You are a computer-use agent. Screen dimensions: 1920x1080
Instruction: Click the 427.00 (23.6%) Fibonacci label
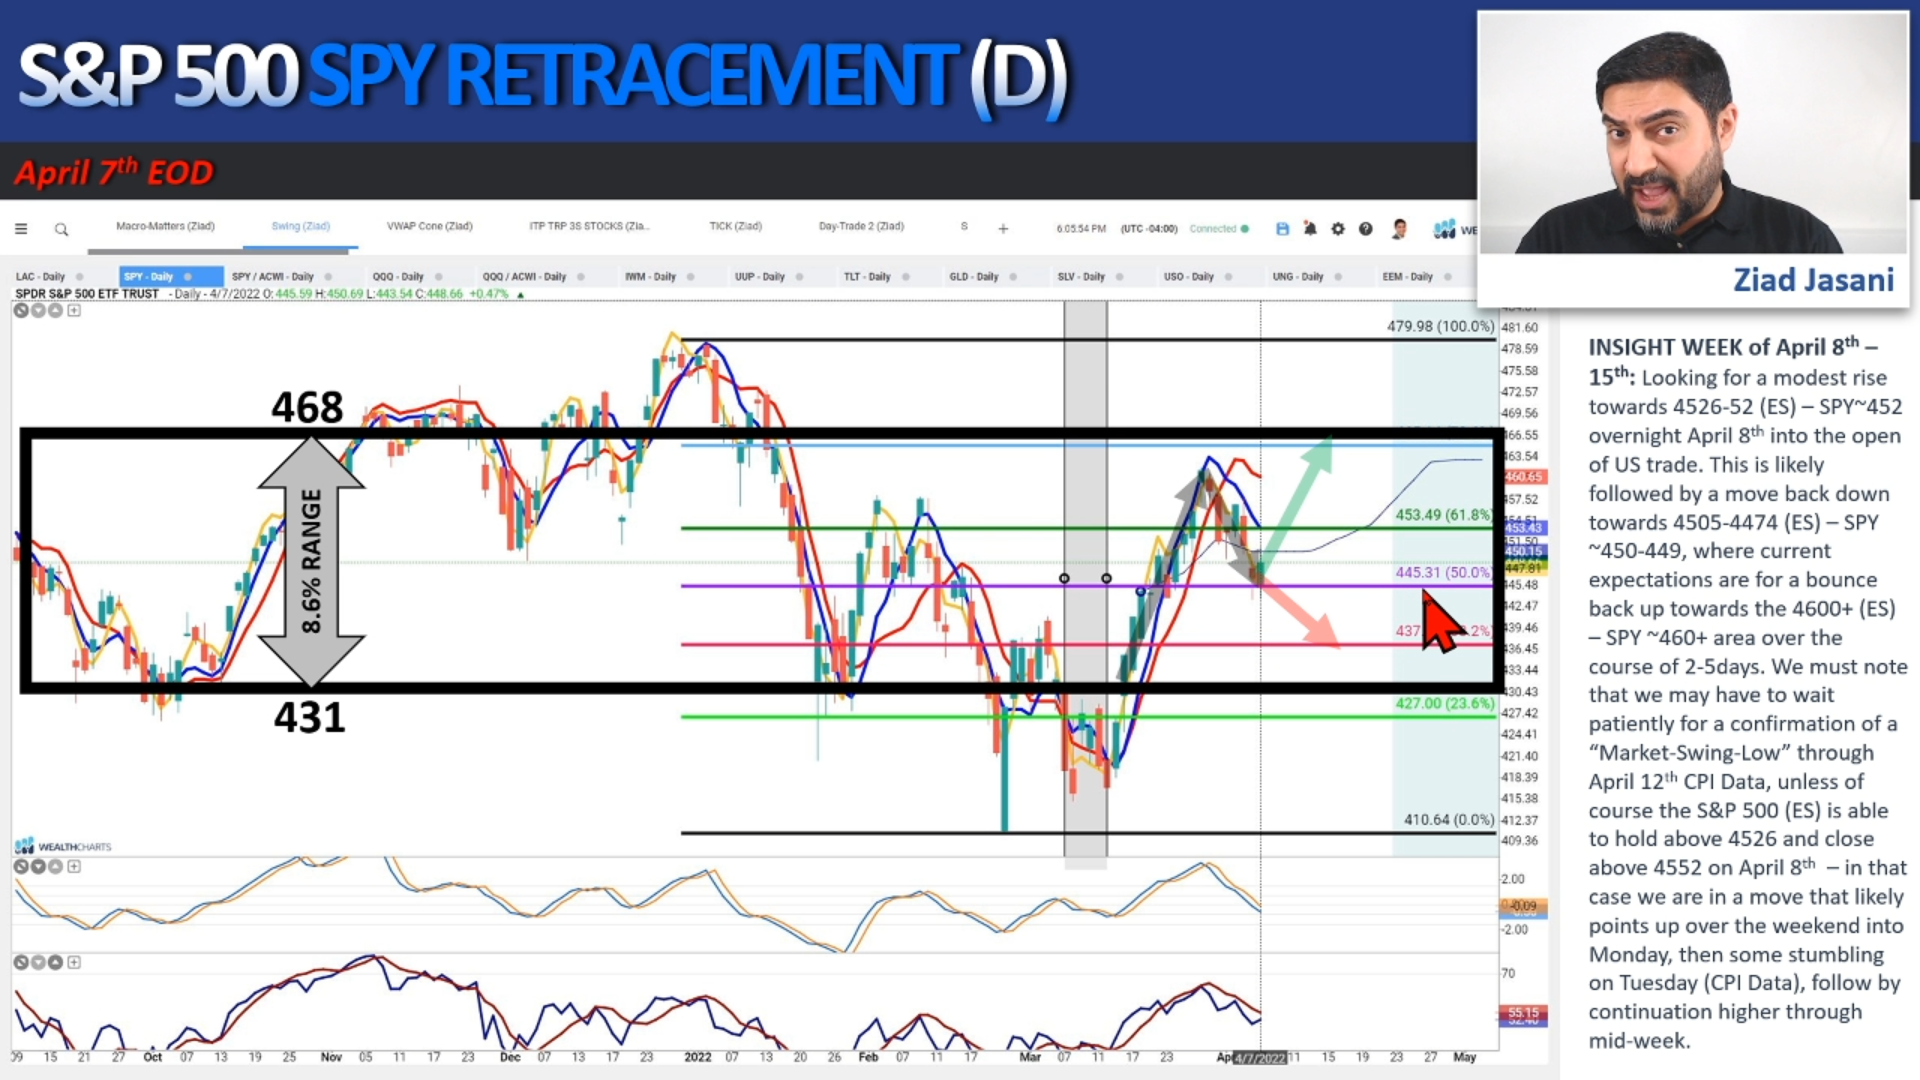point(1445,703)
